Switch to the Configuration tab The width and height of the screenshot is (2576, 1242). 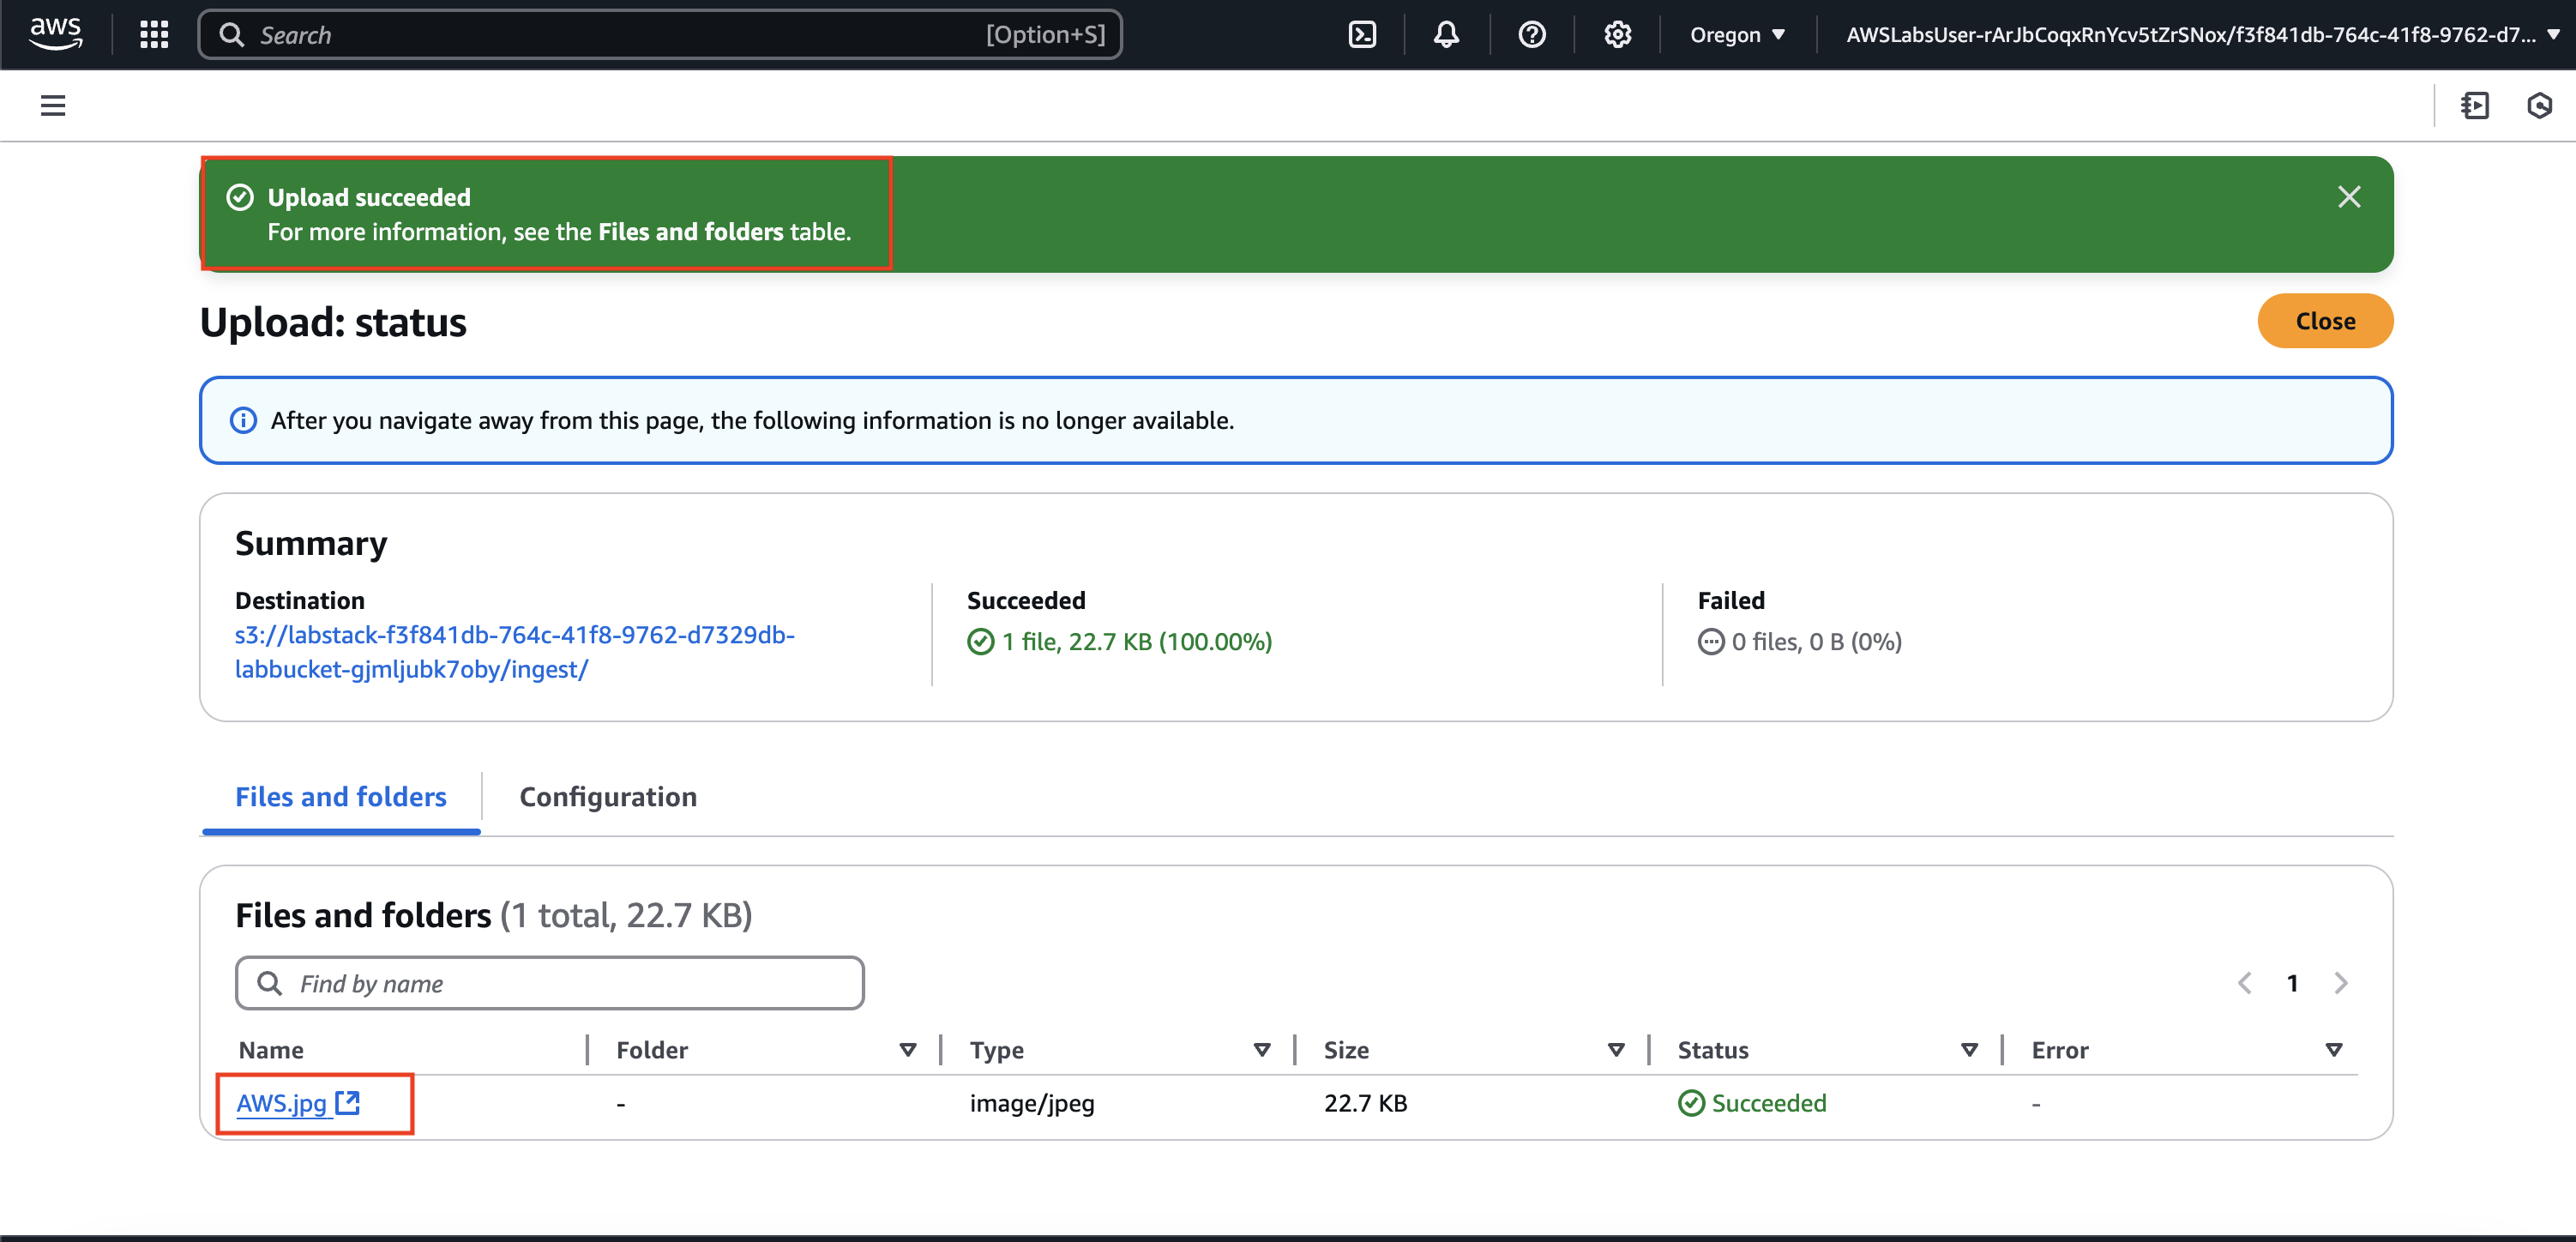click(x=608, y=797)
